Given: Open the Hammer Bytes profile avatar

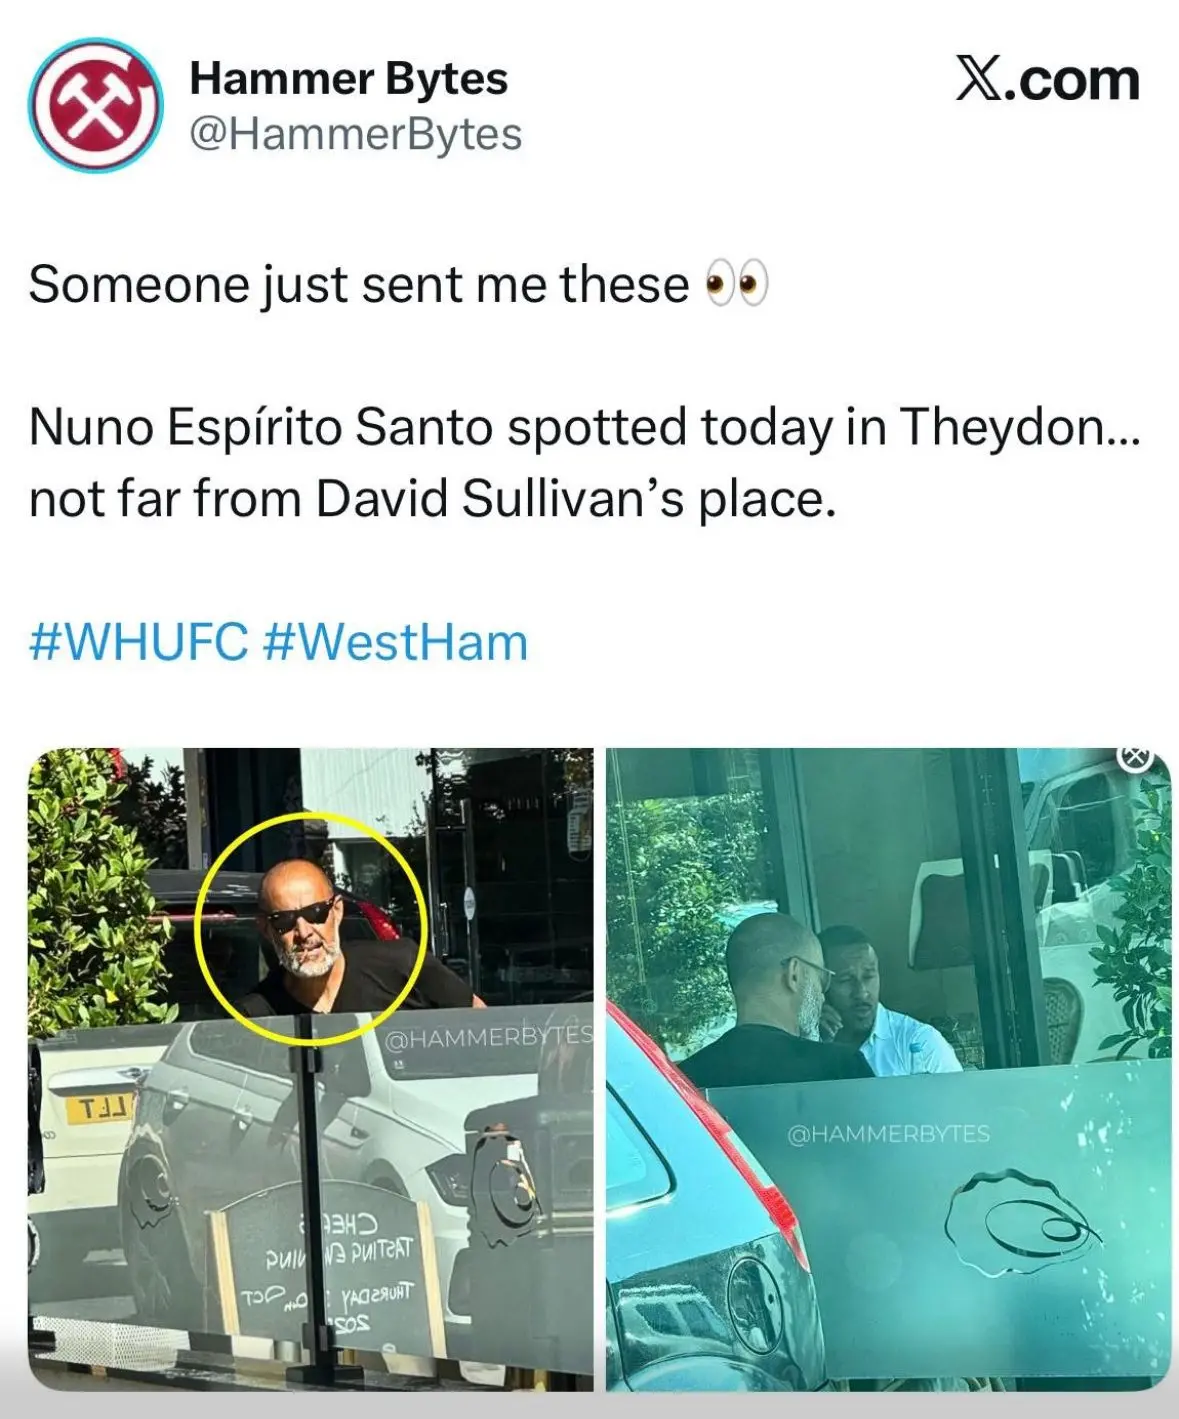Looking at the screenshot, I should pyautogui.click(x=95, y=105).
